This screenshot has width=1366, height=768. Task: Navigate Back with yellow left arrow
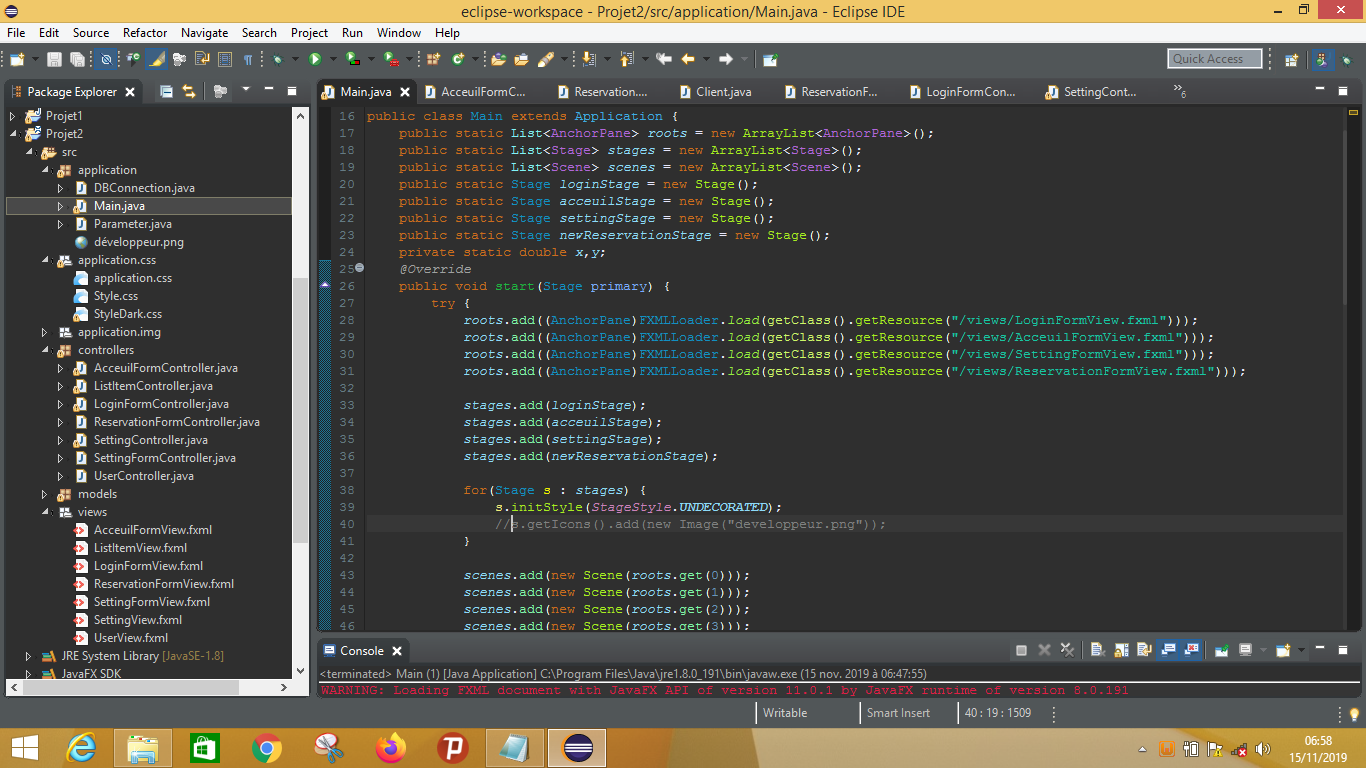pyautogui.click(x=688, y=59)
